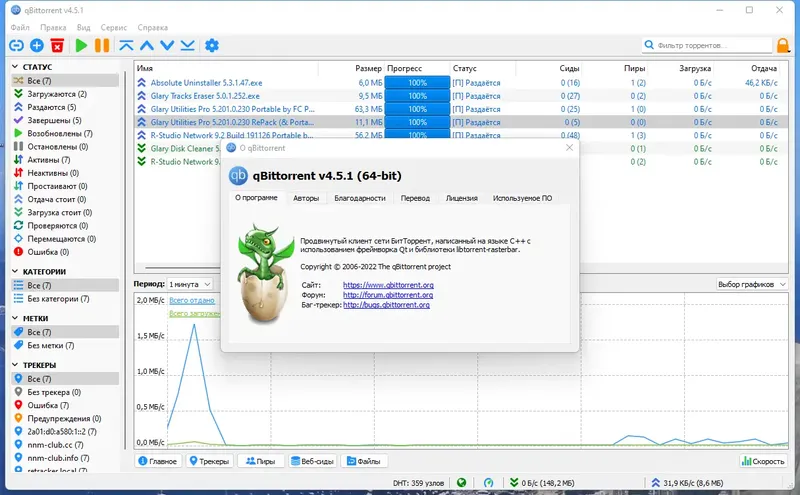Image resolution: width=800 pixels, height=495 pixels.
Task: Switch to the Файлы tab
Action: point(364,461)
